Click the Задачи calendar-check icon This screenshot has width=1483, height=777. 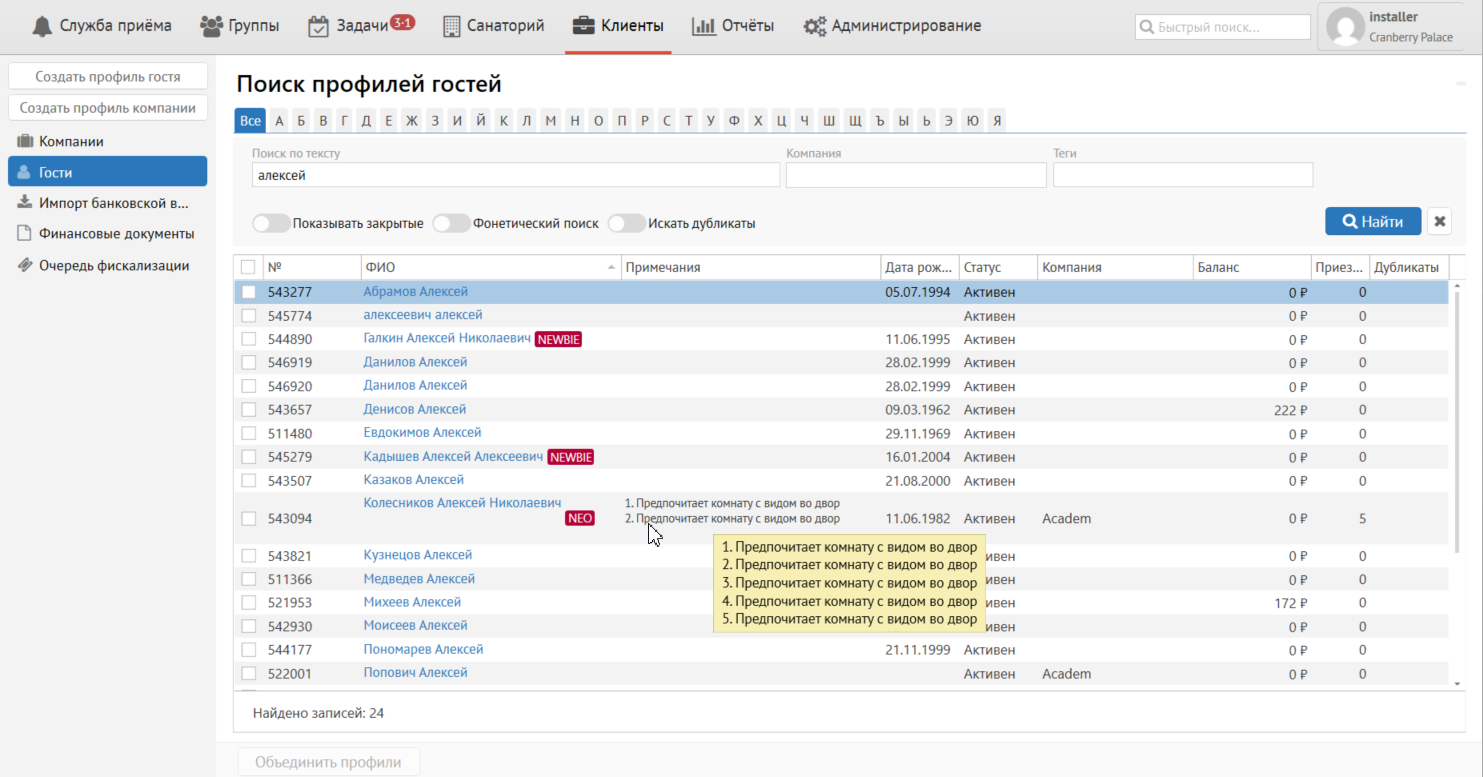point(318,26)
